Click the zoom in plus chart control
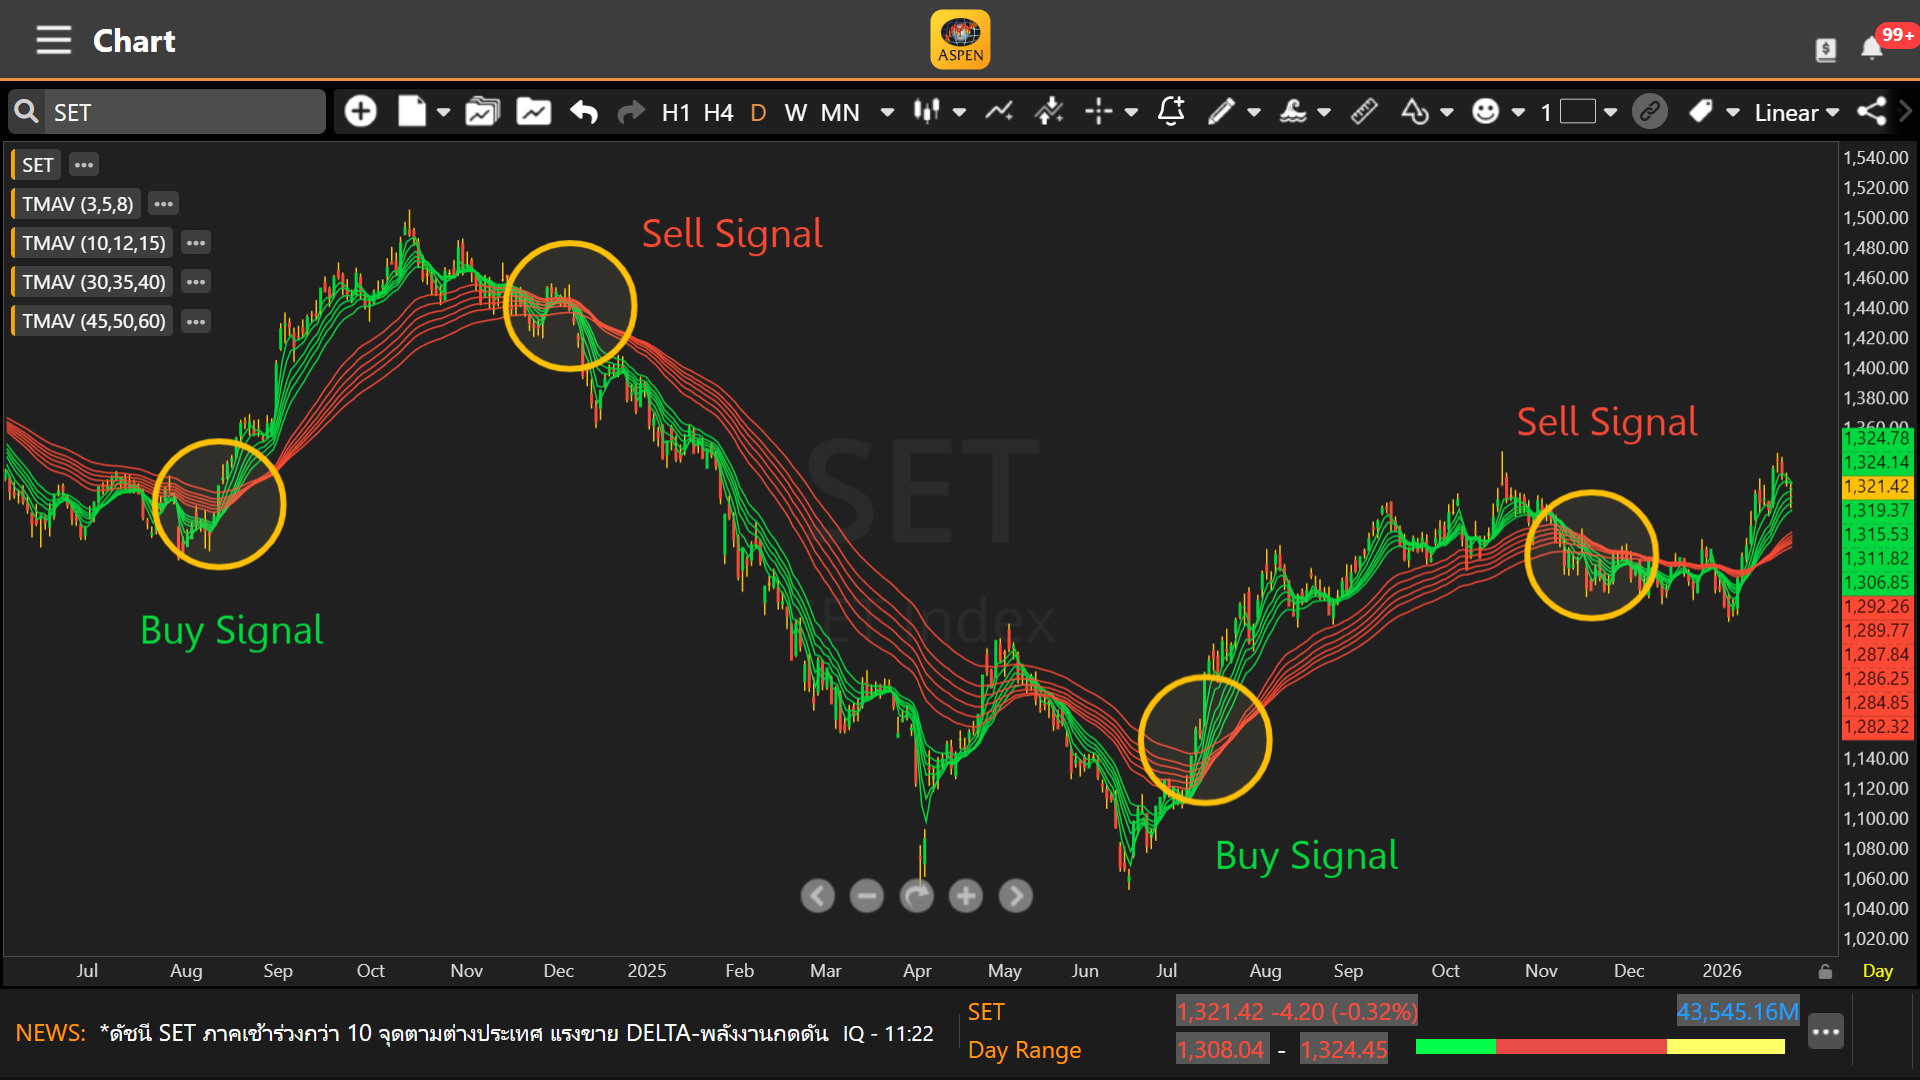This screenshot has height=1080, width=1920. (965, 896)
